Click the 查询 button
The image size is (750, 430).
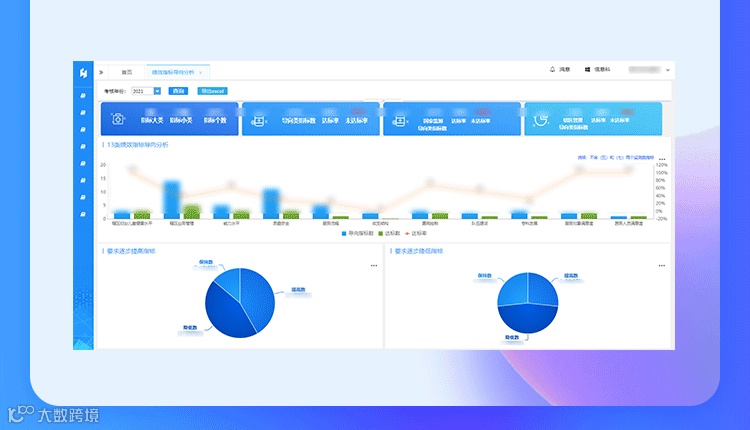coord(178,91)
